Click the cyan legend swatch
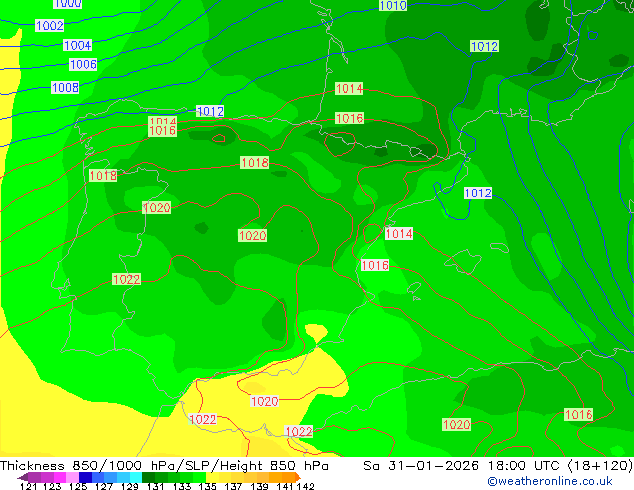This screenshot has height=490, width=634. click(x=136, y=477)
